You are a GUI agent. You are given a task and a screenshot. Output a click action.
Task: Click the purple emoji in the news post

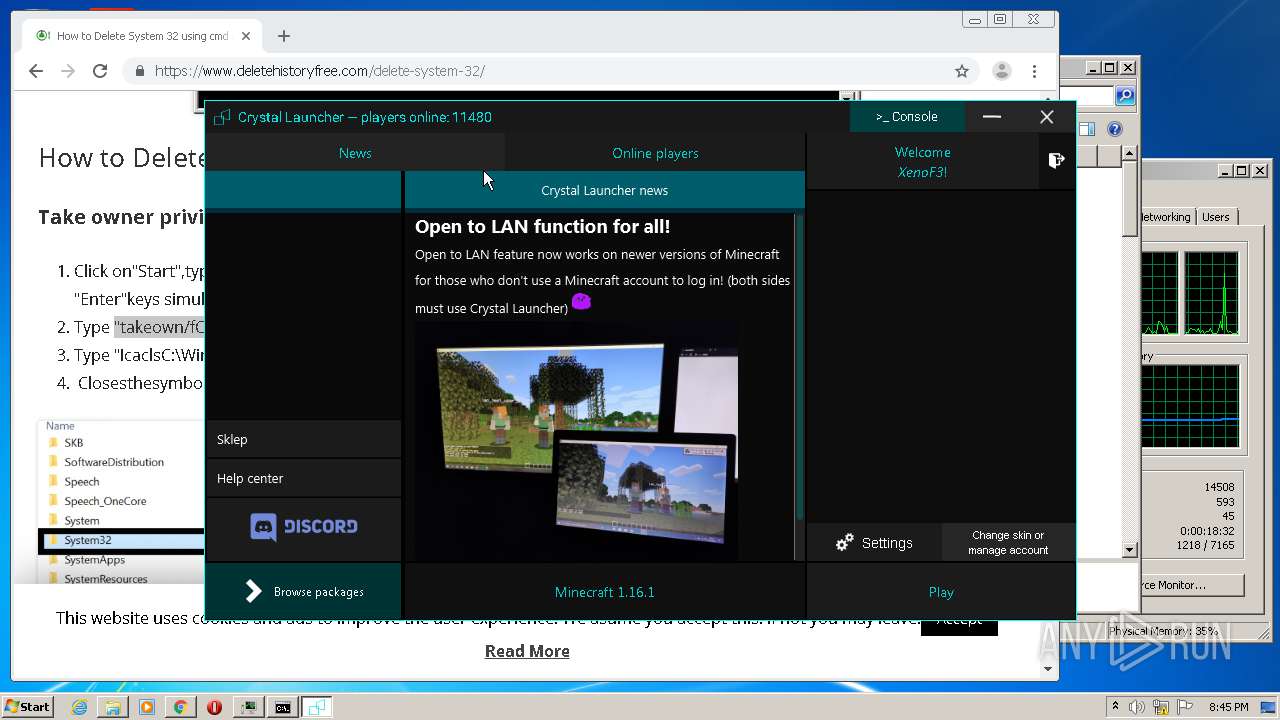[581, 301]
